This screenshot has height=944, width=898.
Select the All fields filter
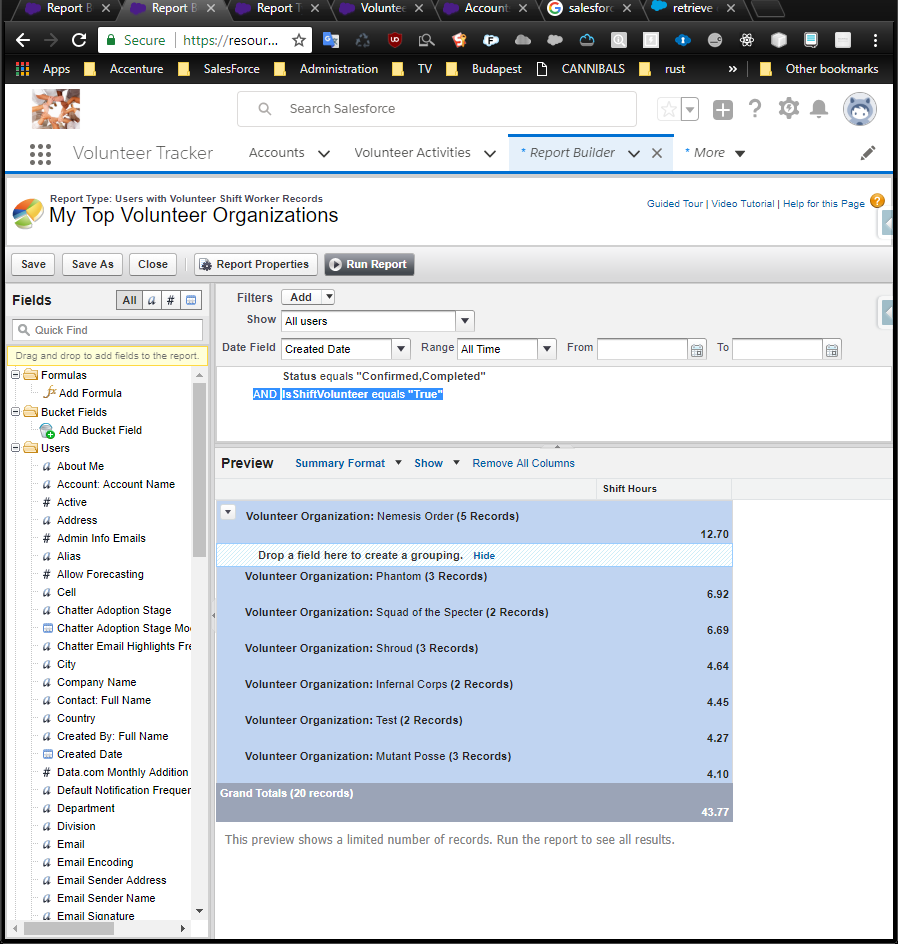pyautogui.click(x=129, y=300)
